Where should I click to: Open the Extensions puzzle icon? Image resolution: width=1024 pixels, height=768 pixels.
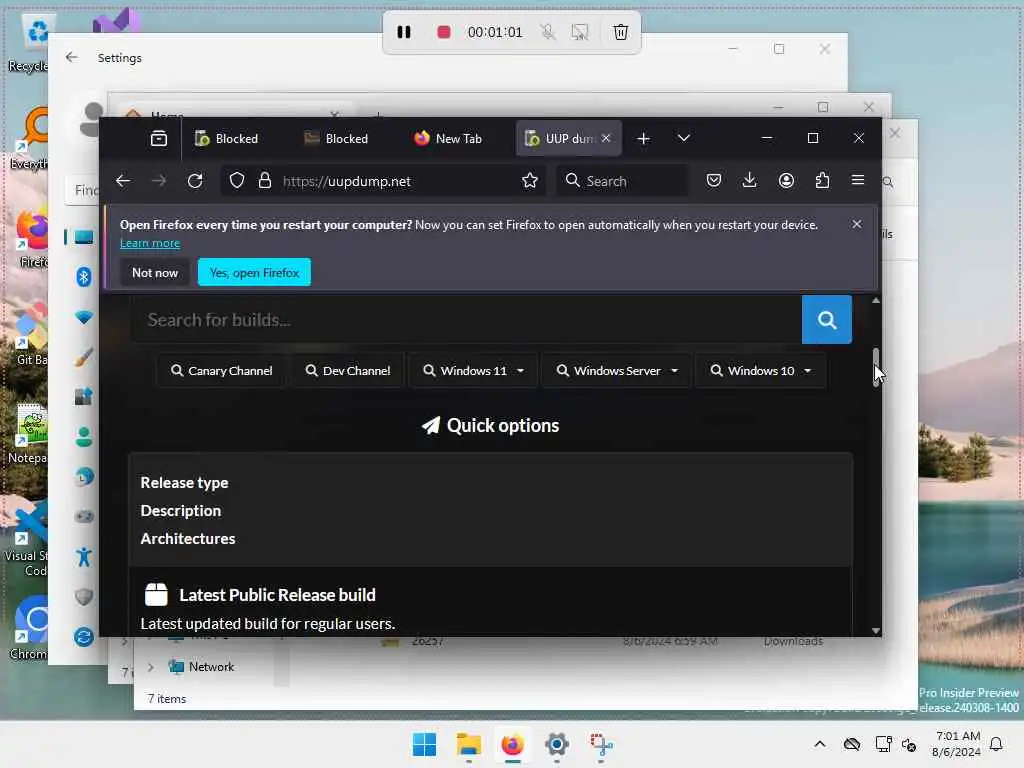(822, 181)
